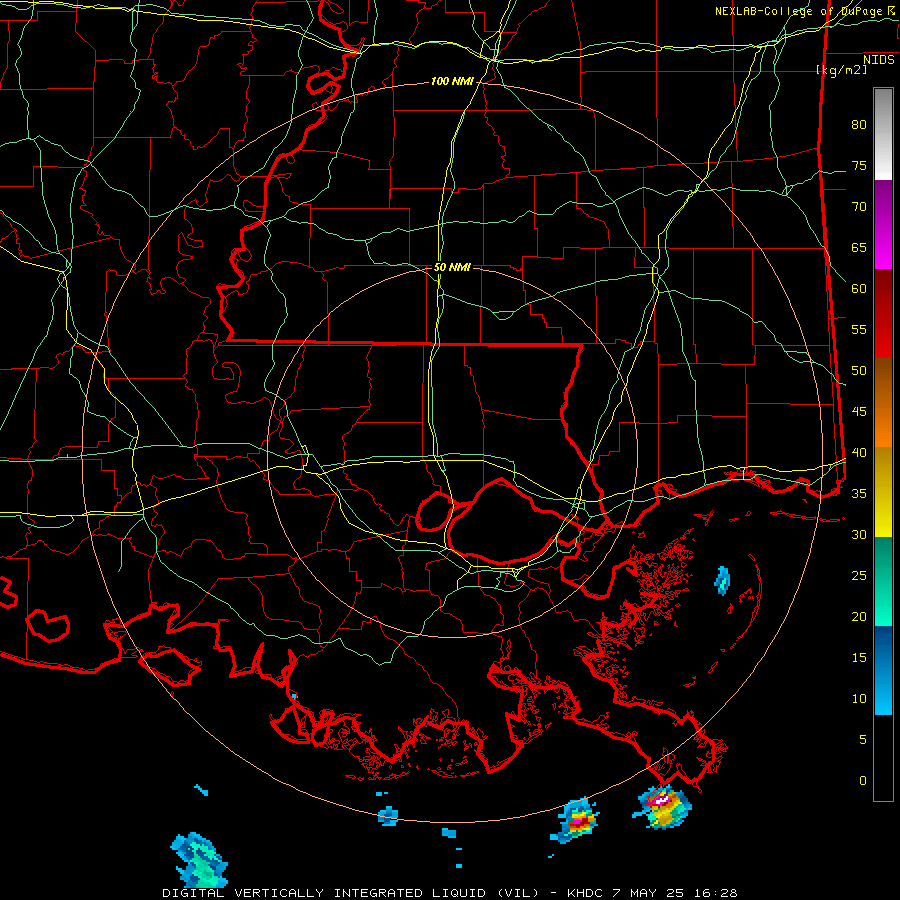Click the 75 value on the VIL scale
This screenshot has height=900, width=900.
[859, 166]
